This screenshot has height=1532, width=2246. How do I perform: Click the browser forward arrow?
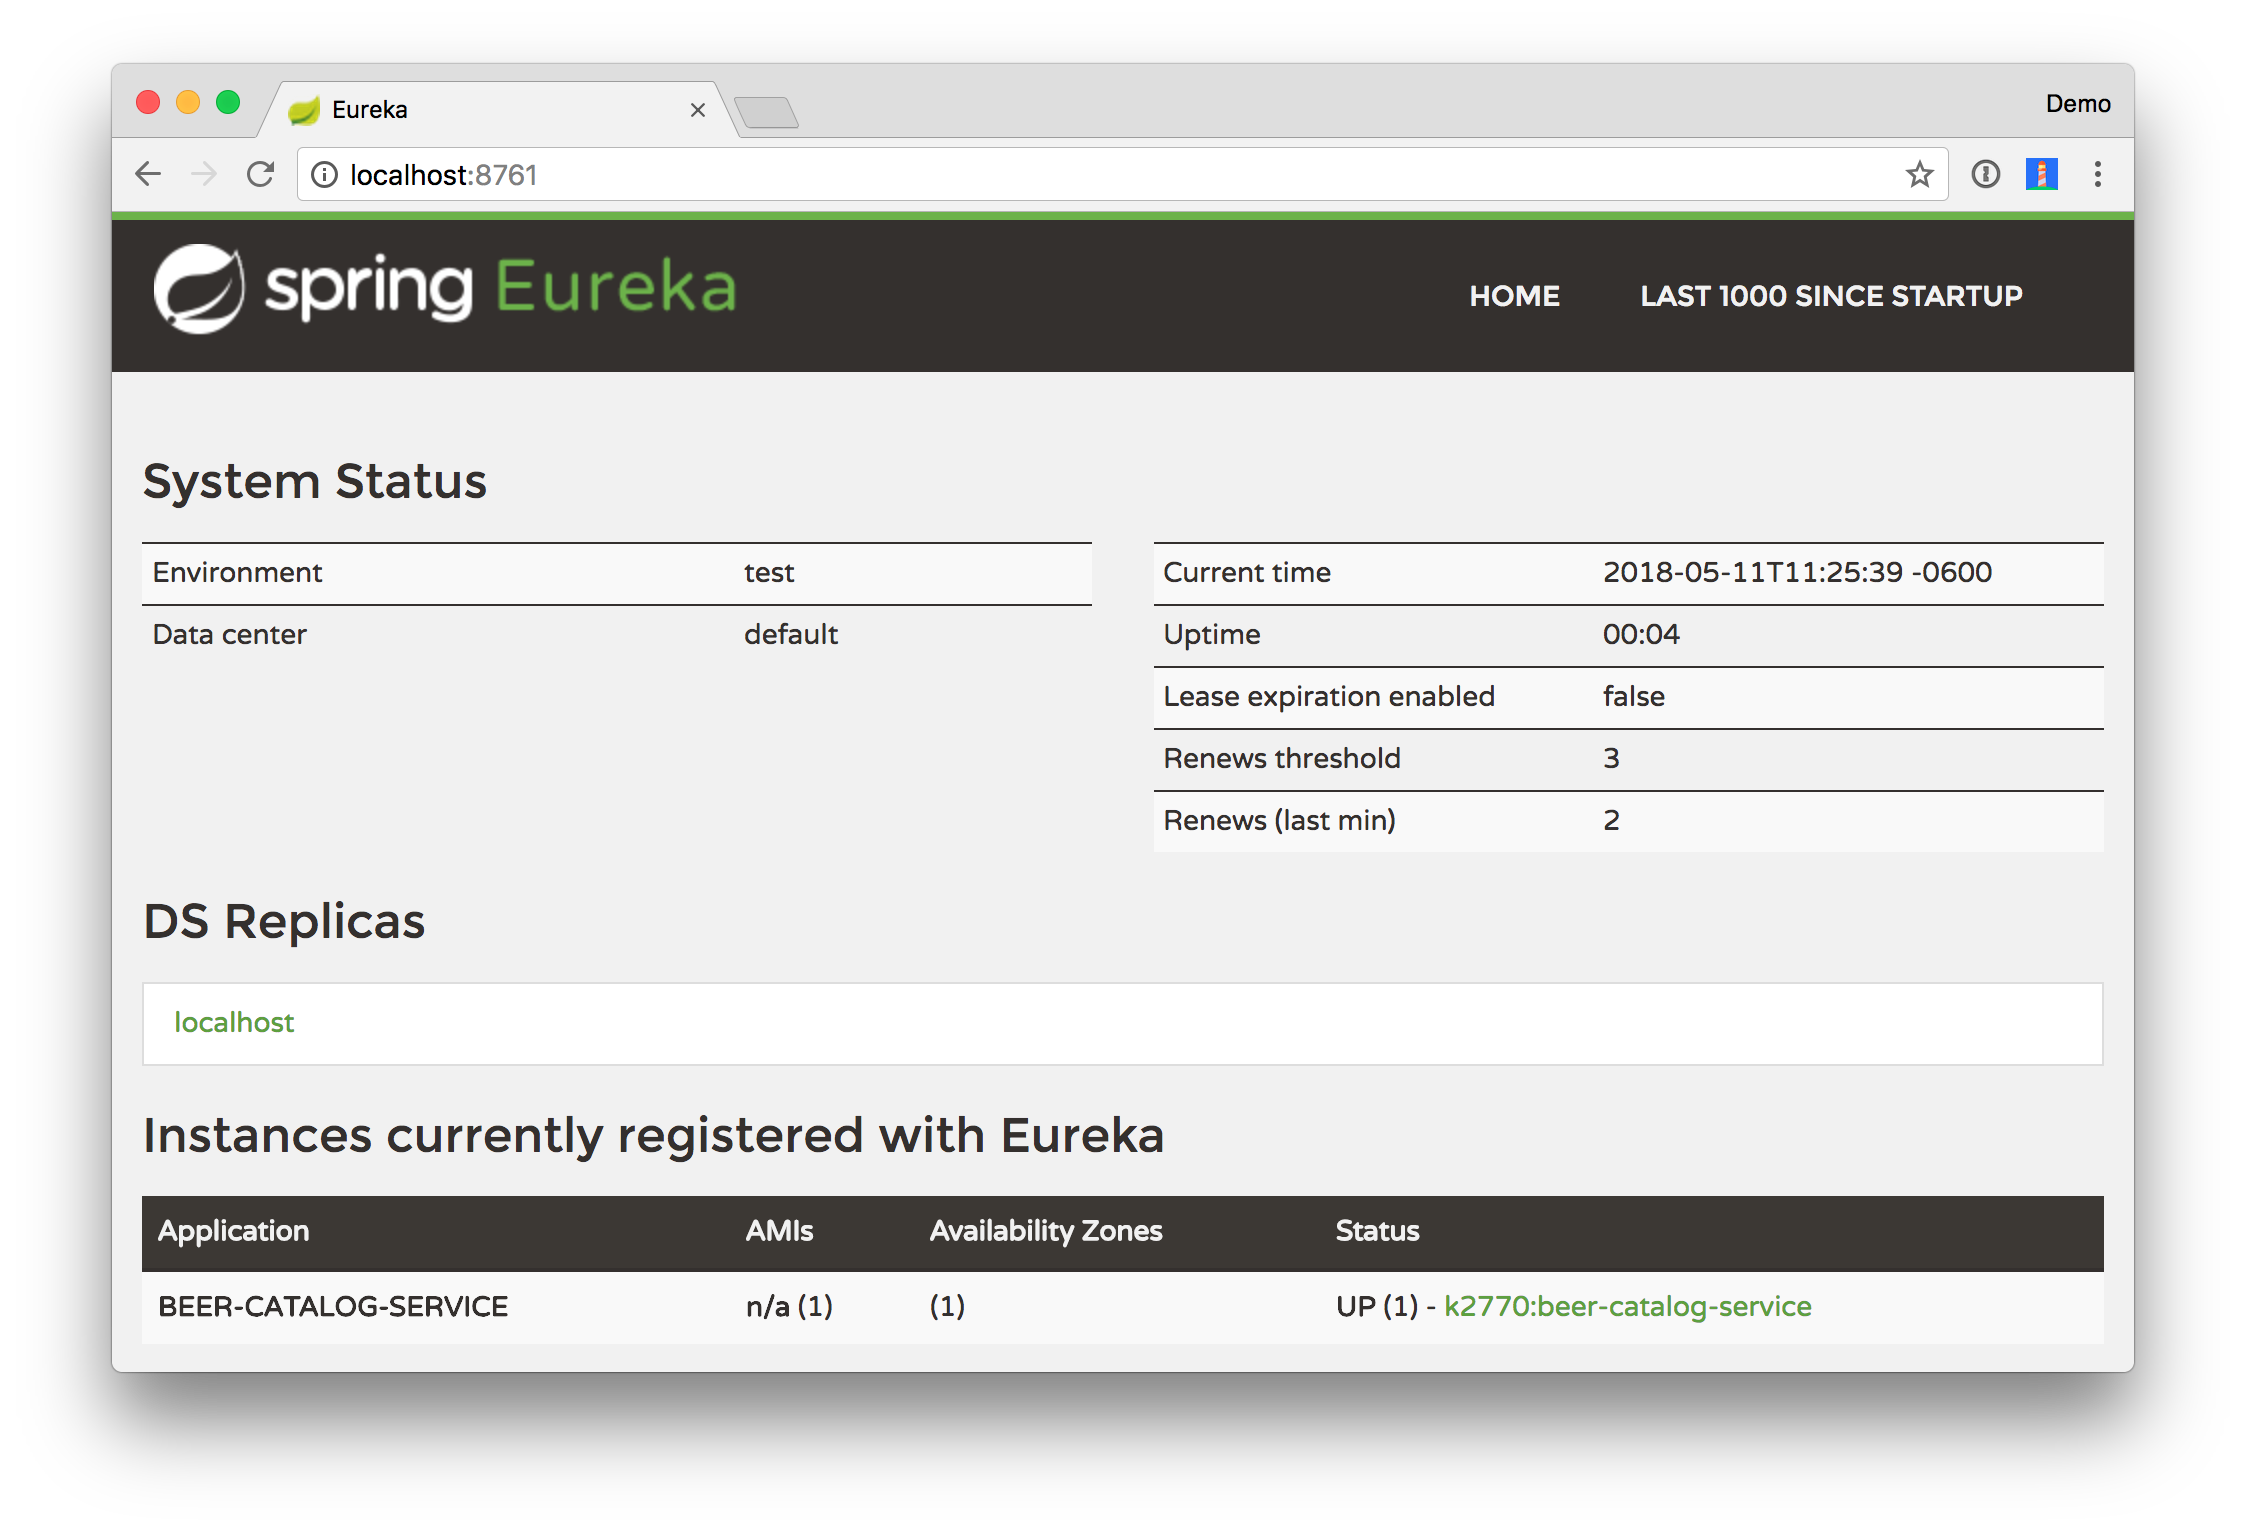204,174
